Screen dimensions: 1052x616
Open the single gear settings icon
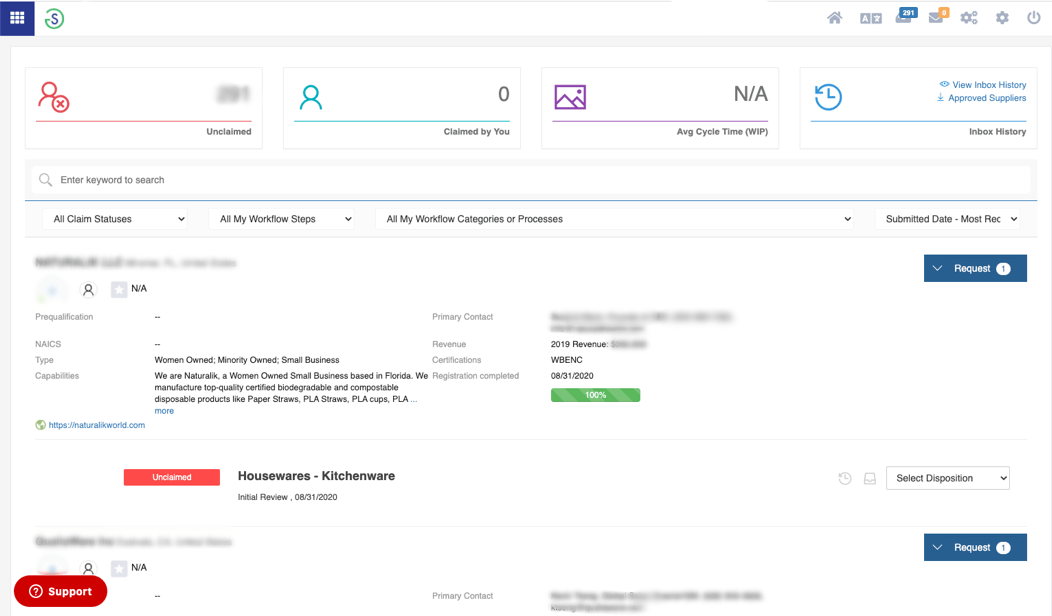(1002, 18)
